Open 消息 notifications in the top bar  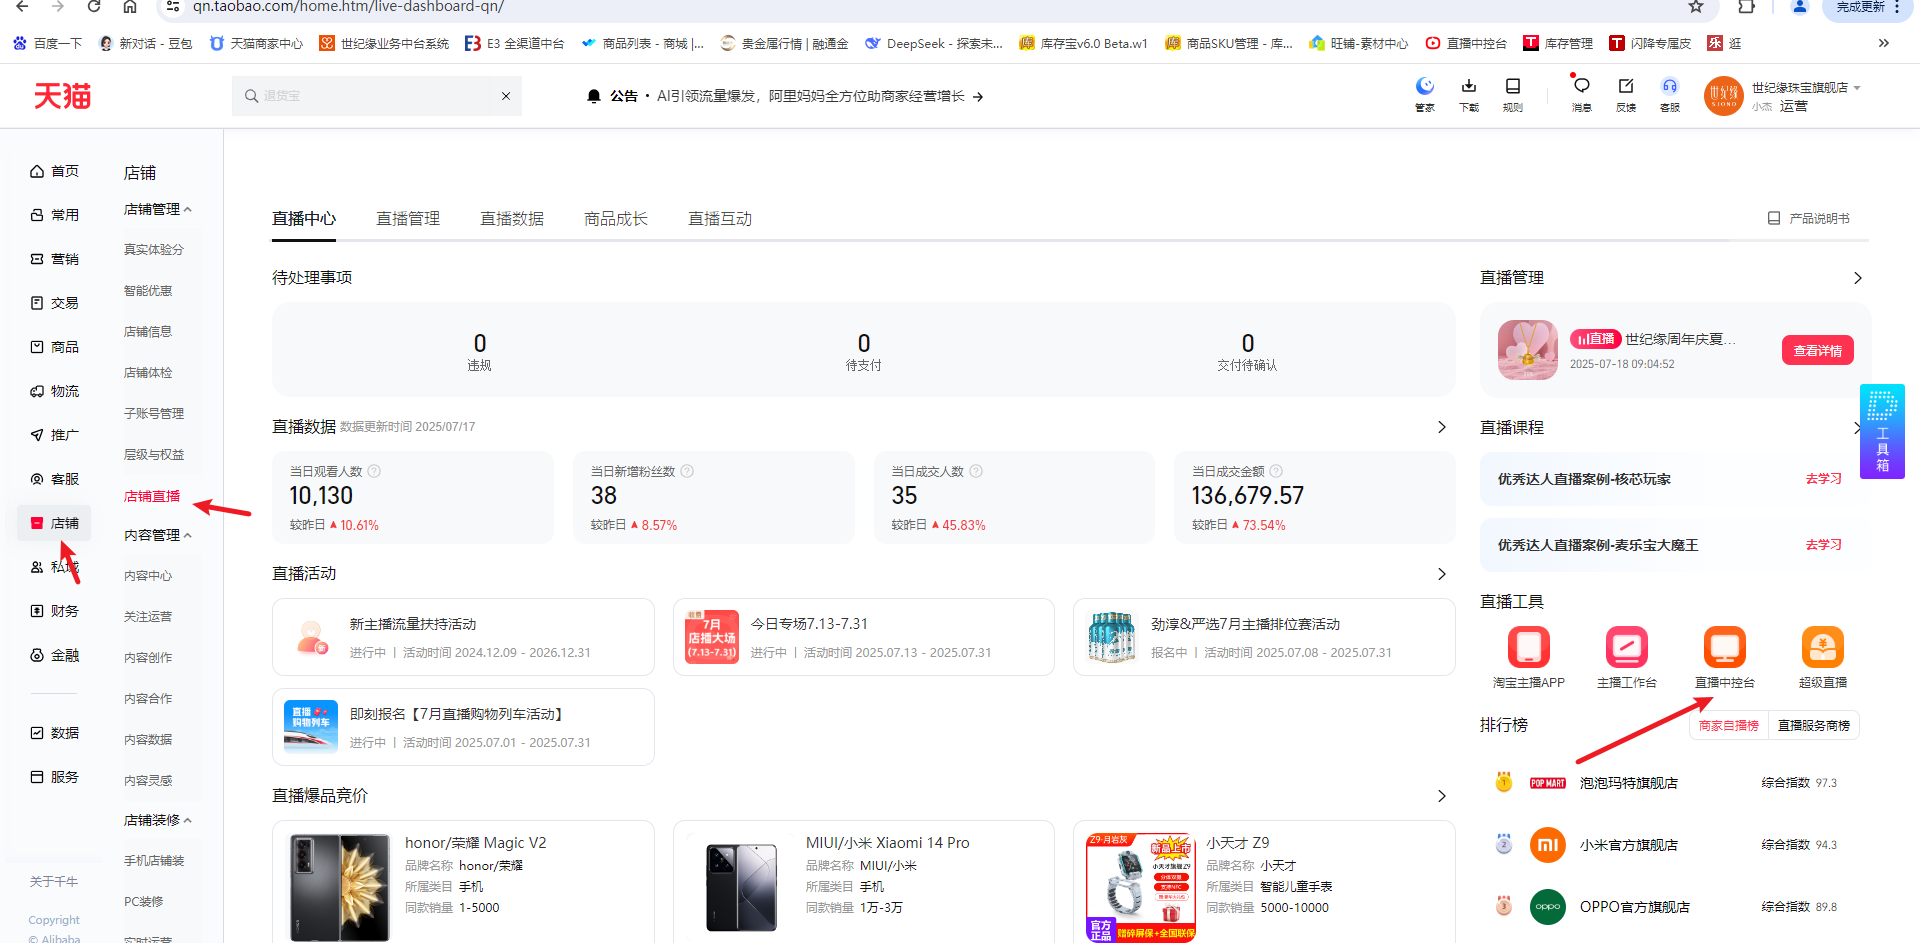(1581, 93)
